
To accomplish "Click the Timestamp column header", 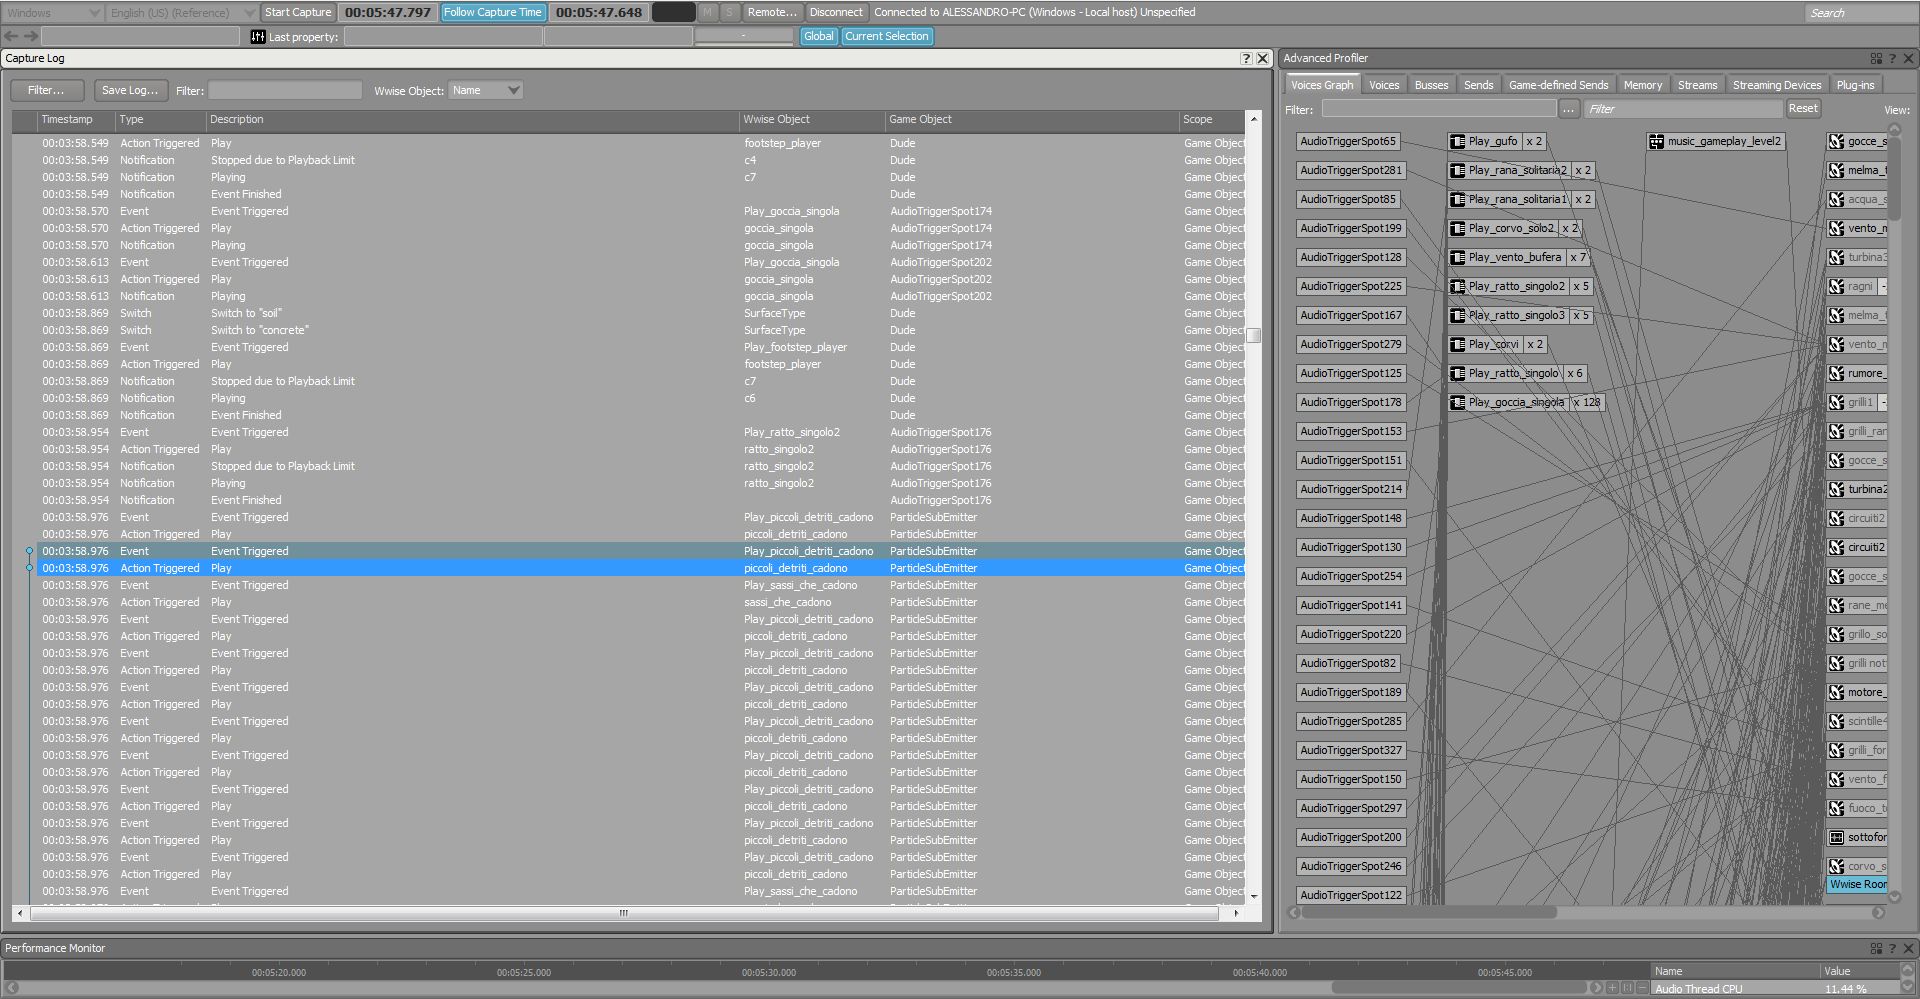I will pyautogui.click(x=75, y=119).
